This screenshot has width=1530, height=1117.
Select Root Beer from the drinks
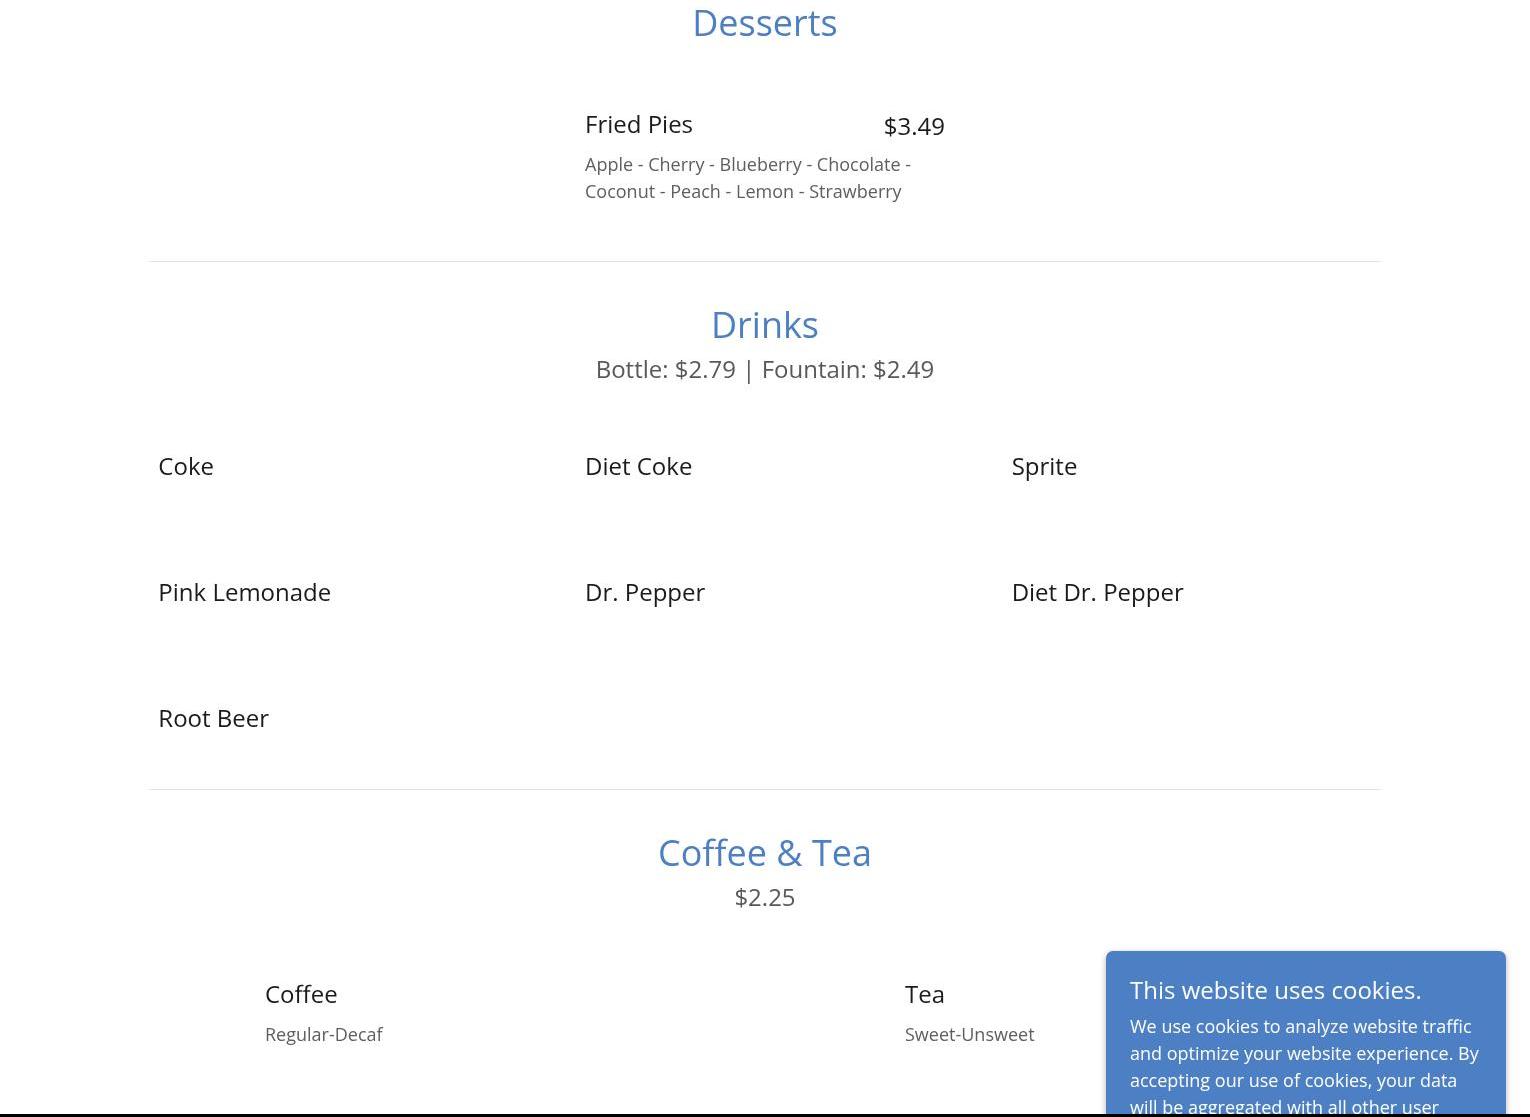pyautogui.click(x=213, y=719)
